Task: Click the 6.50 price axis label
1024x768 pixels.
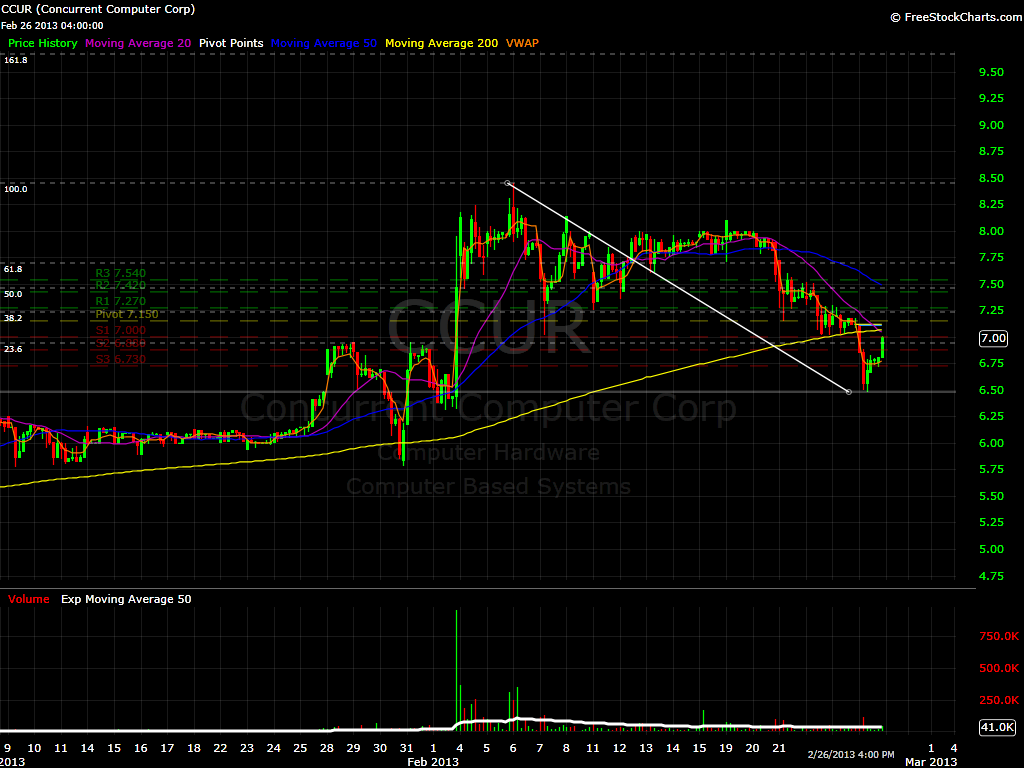Action: coord(991,390)
